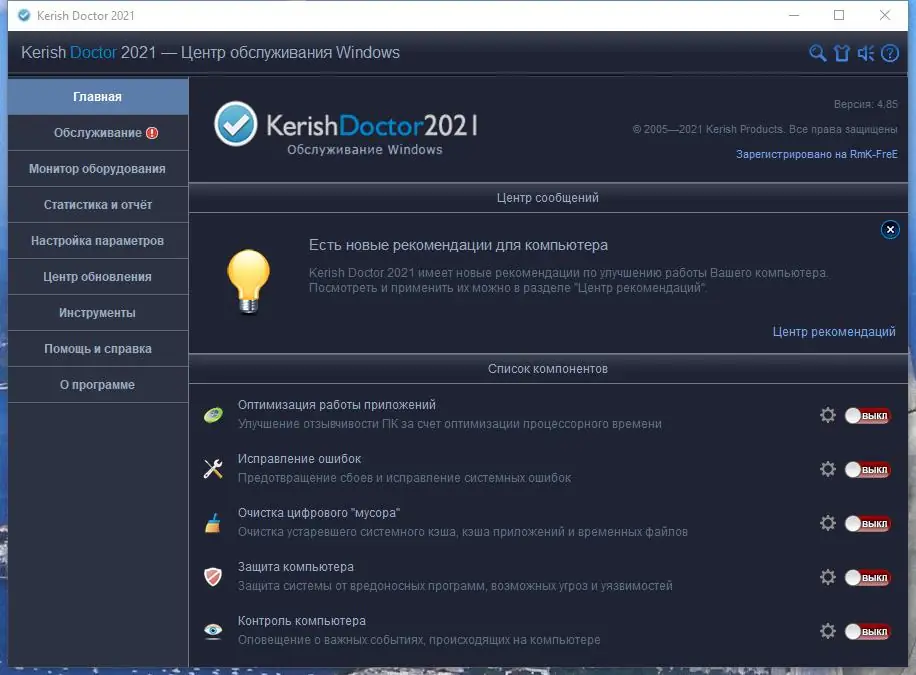Open the search magnifier icon in header
Viewport: 916px width, 675px height.
(817, 53)
